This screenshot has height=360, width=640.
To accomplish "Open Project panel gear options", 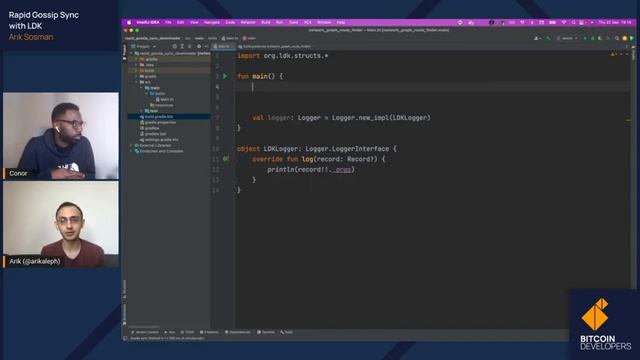I will (199, 47).
